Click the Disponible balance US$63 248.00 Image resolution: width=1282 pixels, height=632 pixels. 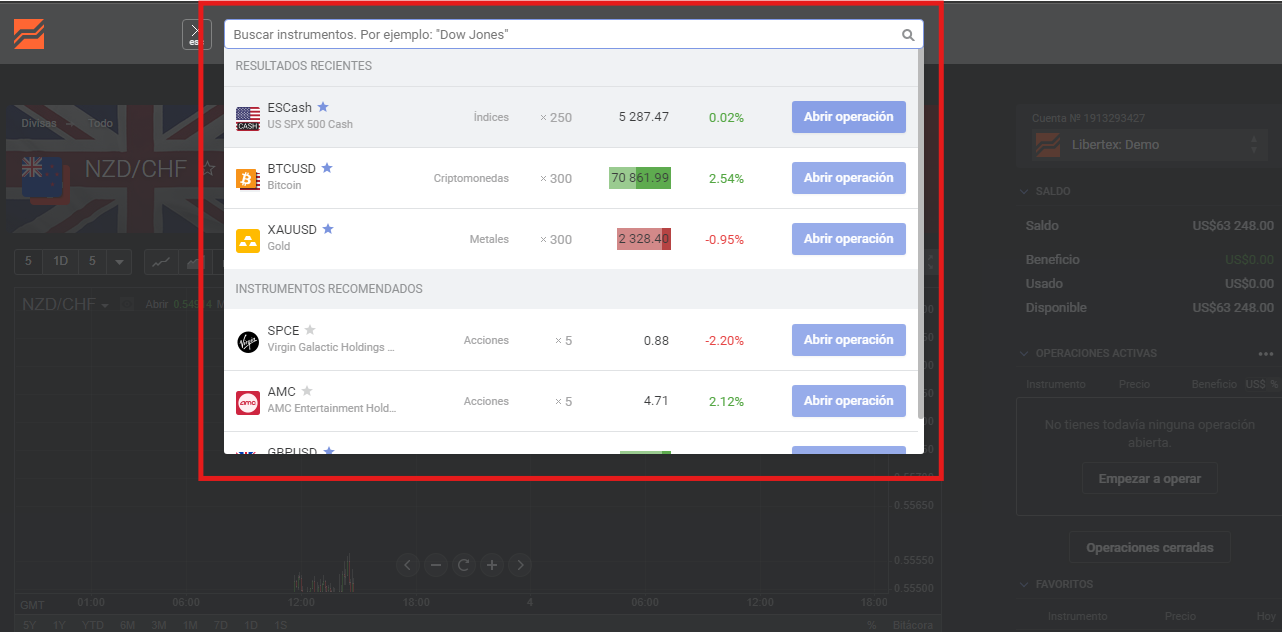coord(1233,308)
